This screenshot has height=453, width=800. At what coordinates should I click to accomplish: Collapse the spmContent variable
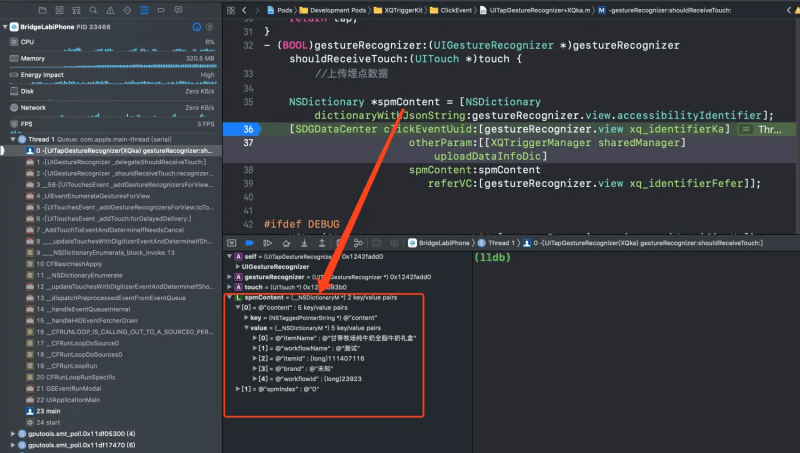click(x=229, y=297)
